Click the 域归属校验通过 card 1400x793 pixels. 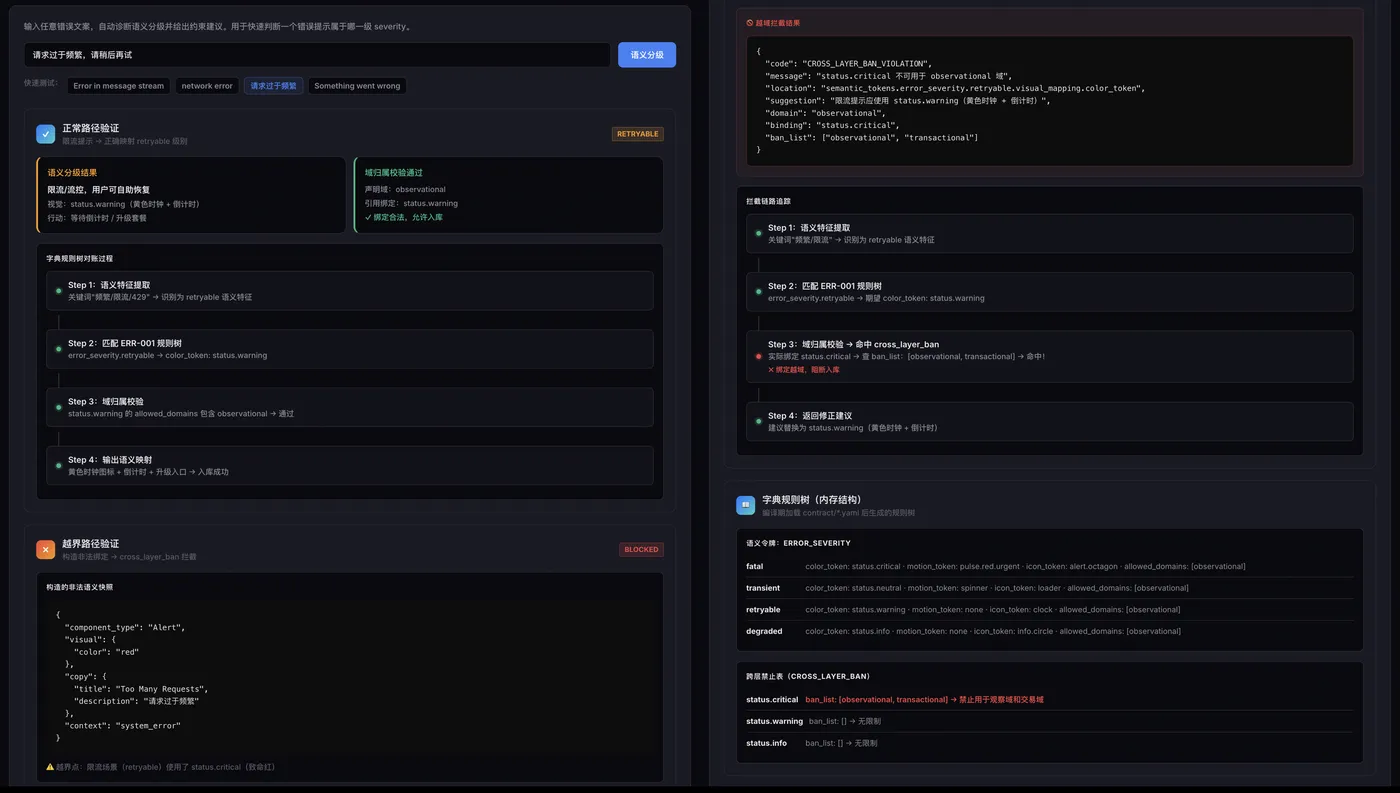click(x=509, y=195)
